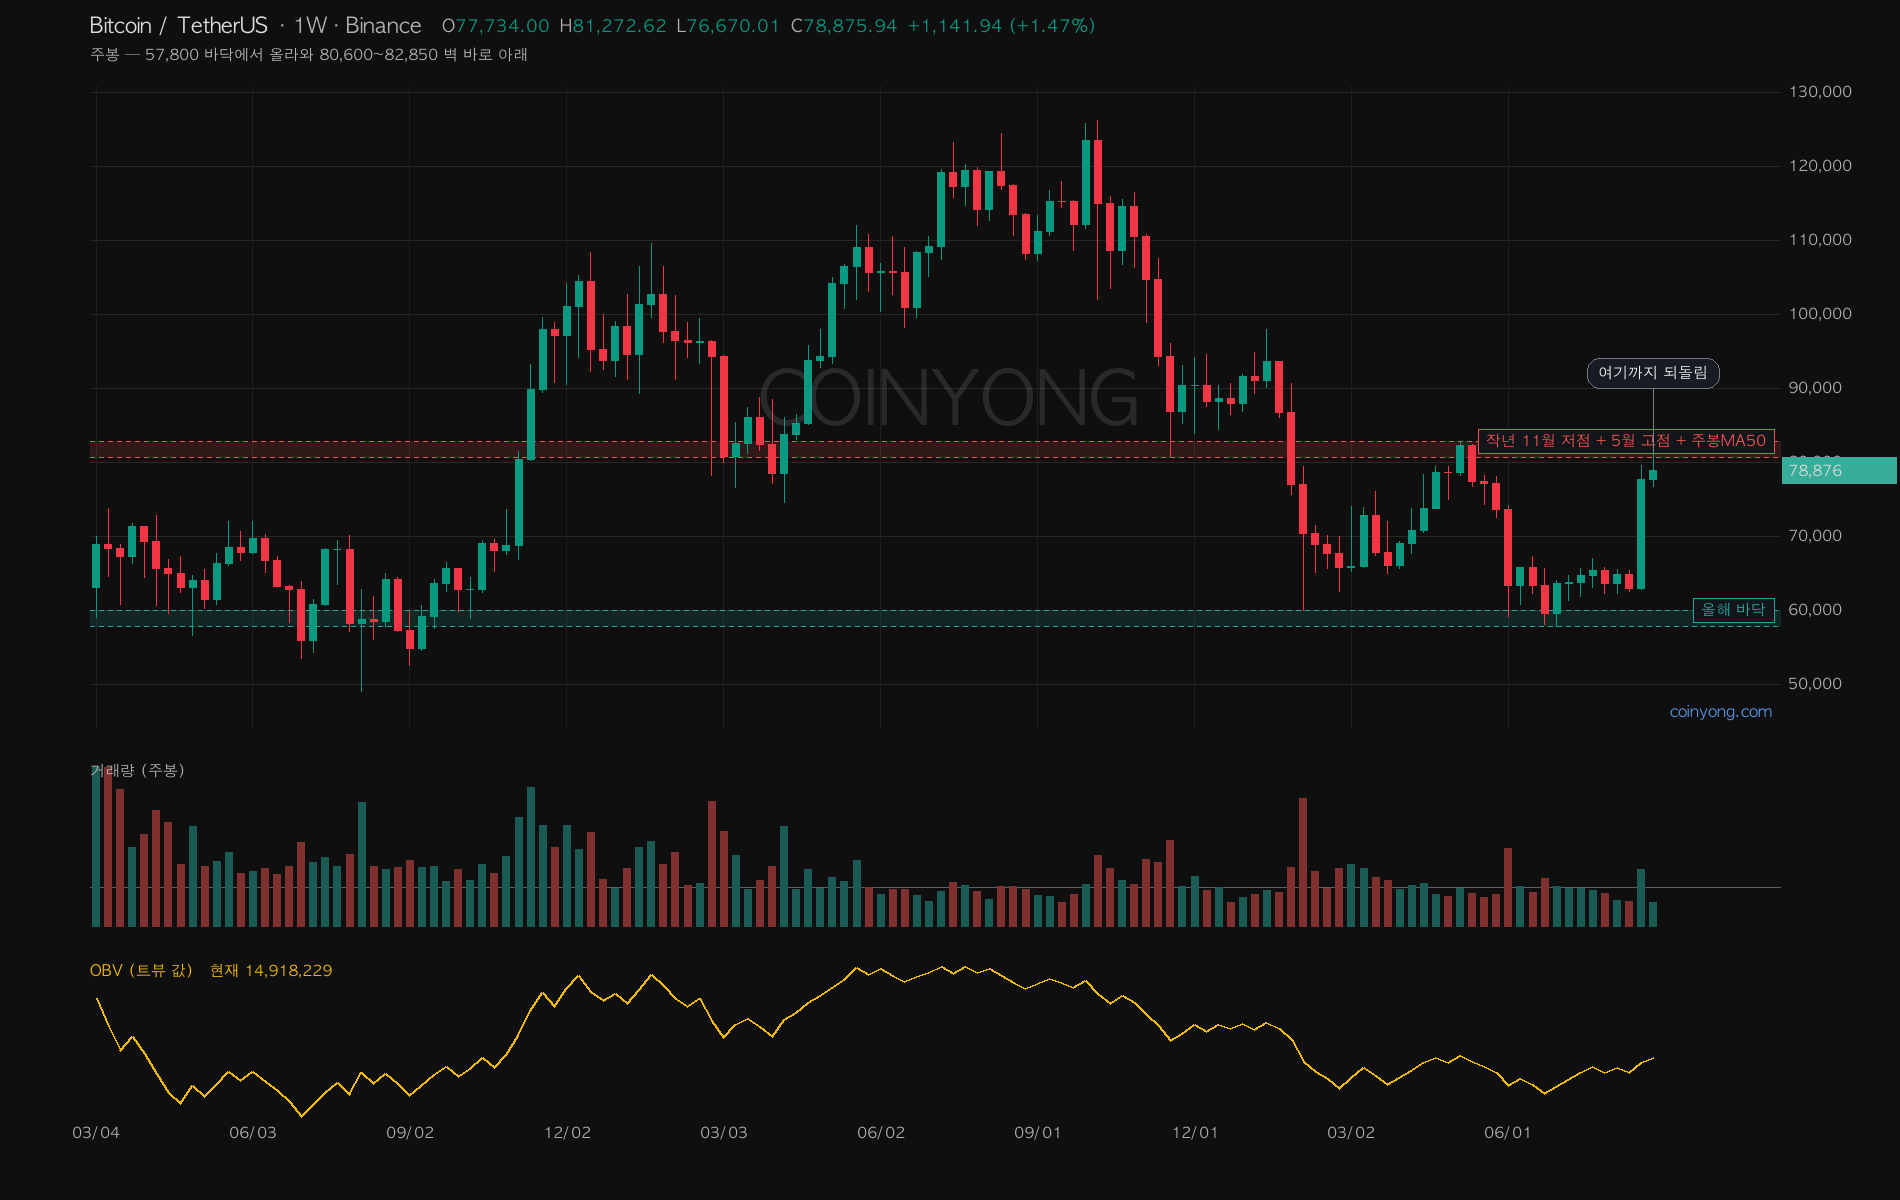Open the coinyong.com link
Image resolution: width=1900 pixels, height=1200 pixels.
(x=1721, y=712)
